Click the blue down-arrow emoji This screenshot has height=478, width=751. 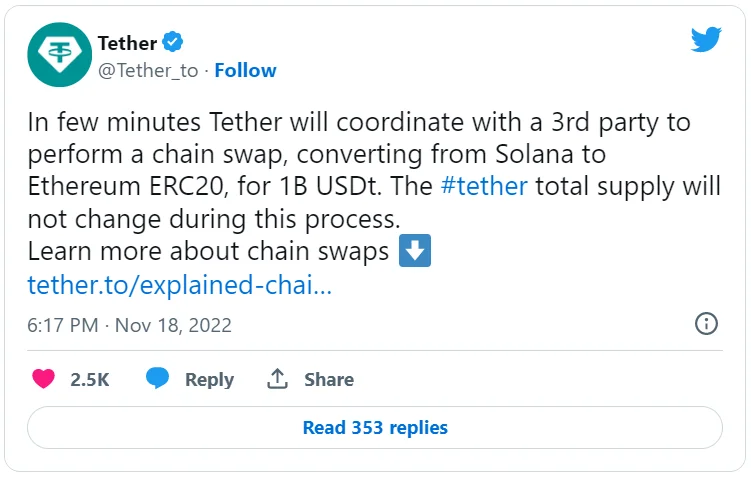pyautogui.click(x=414, y=251)
